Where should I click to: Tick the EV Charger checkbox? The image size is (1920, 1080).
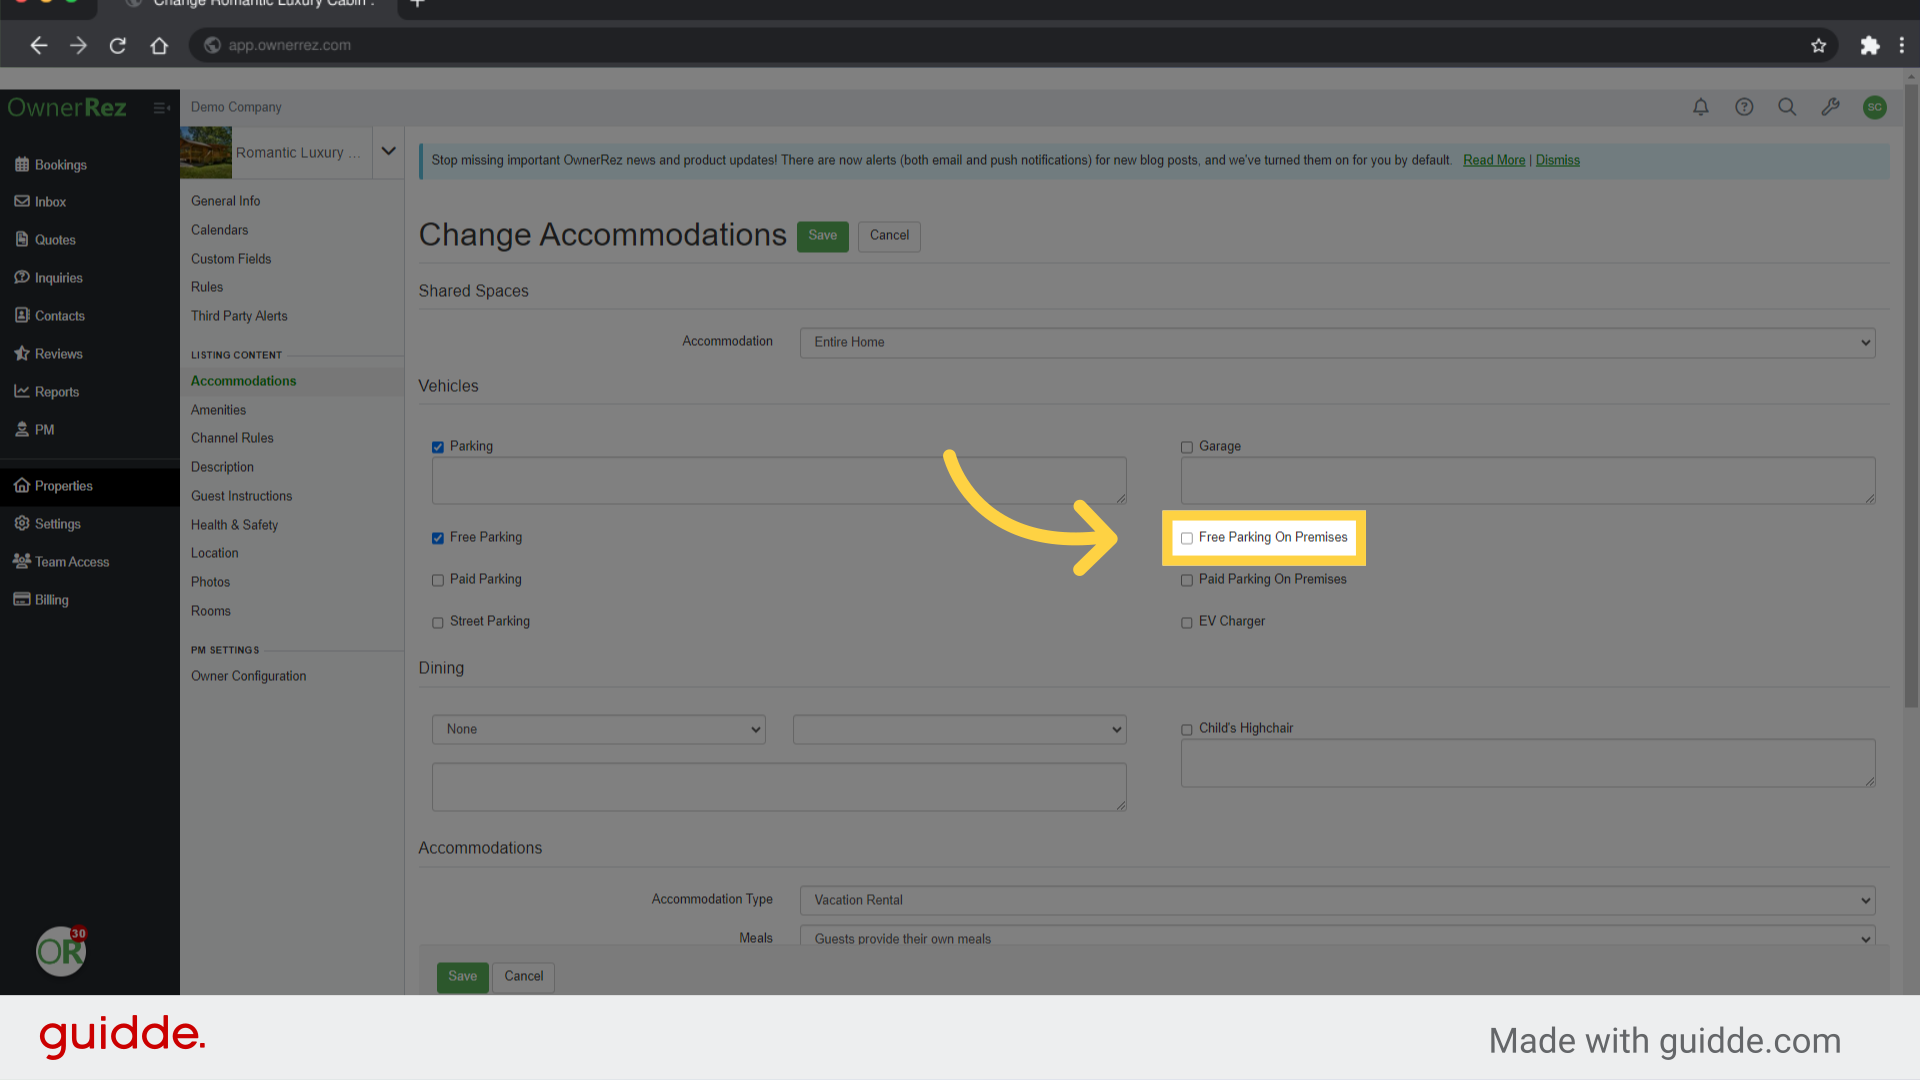tap(1187, 622)
